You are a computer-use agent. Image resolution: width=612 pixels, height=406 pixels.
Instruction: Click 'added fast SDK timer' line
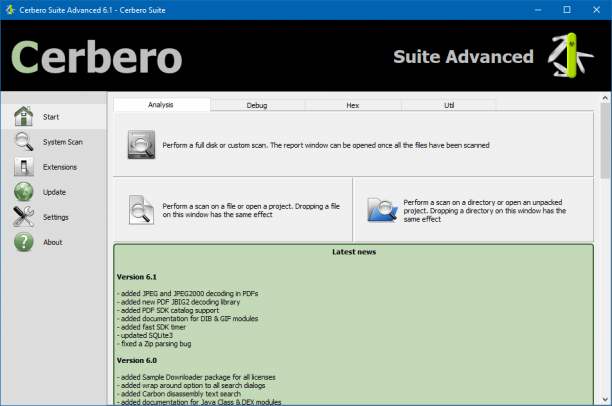point(151,327)
